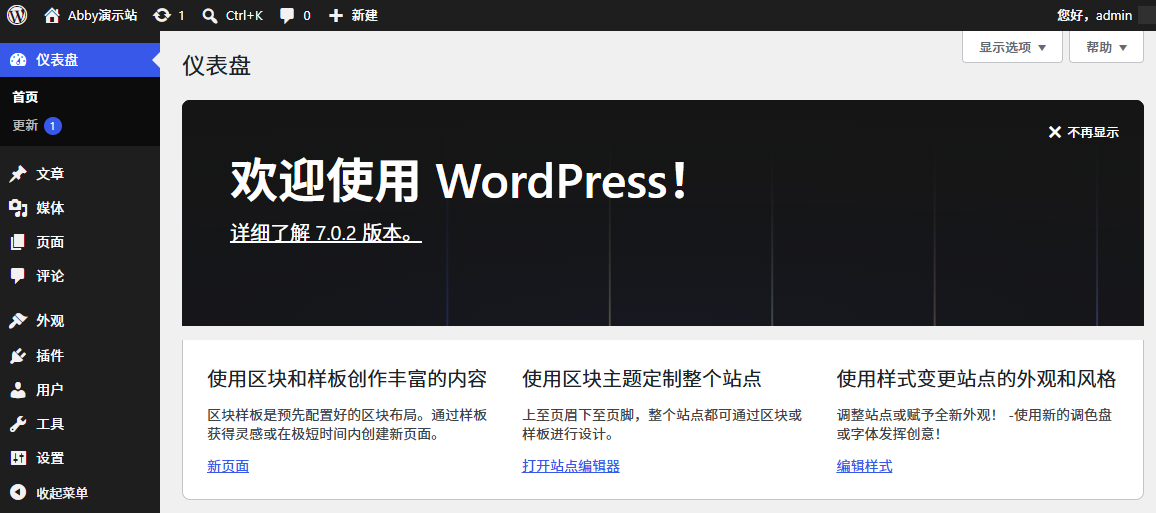Click the 编辑样式 link
Screen dimensions: 1156x513
pos(864,466)
